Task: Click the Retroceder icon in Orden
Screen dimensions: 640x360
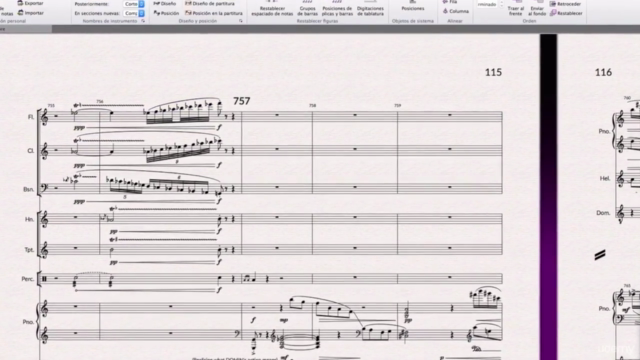Action: tap(553, 4)
